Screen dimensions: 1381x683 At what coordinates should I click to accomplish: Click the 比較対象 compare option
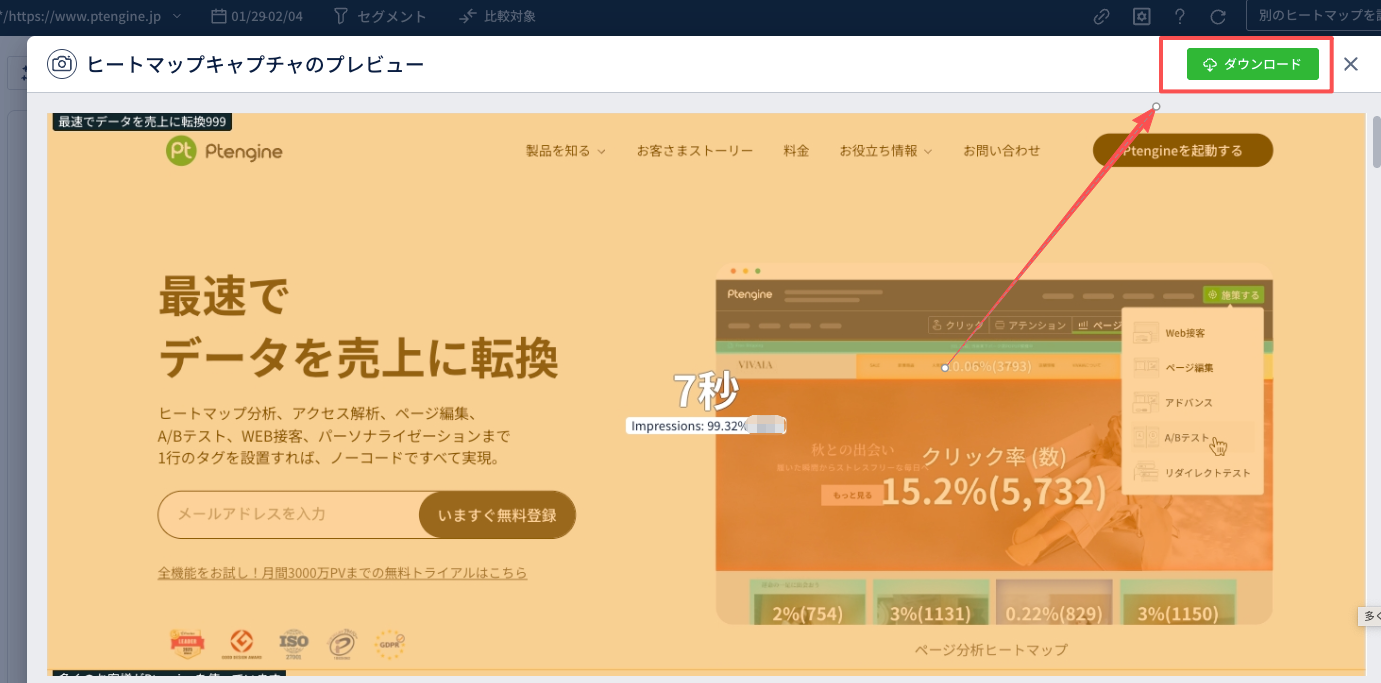[x=497, y=16]
